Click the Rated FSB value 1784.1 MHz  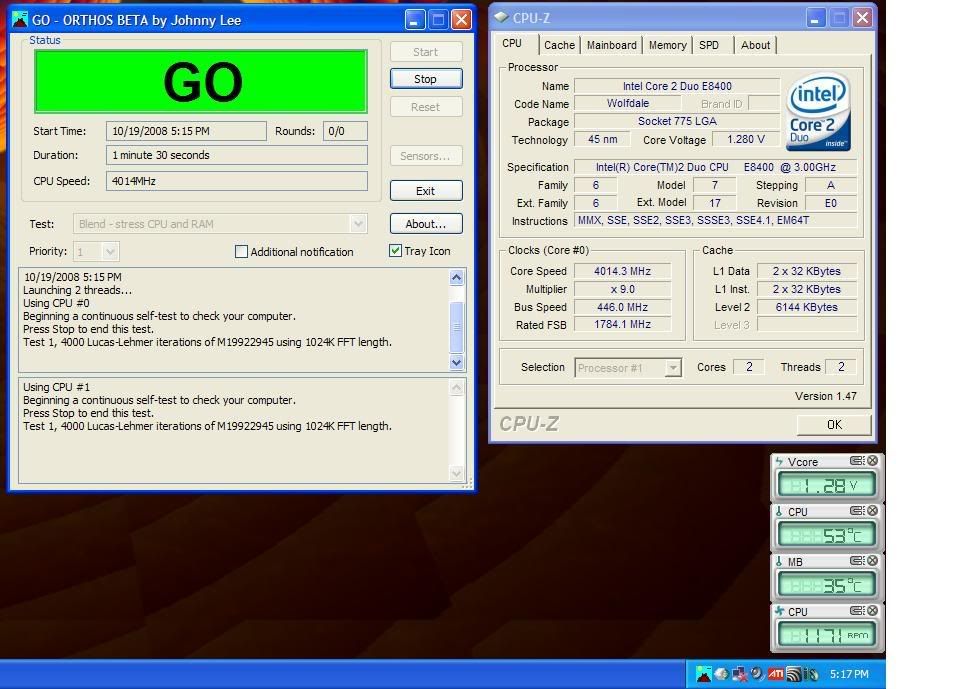point(622,325)
